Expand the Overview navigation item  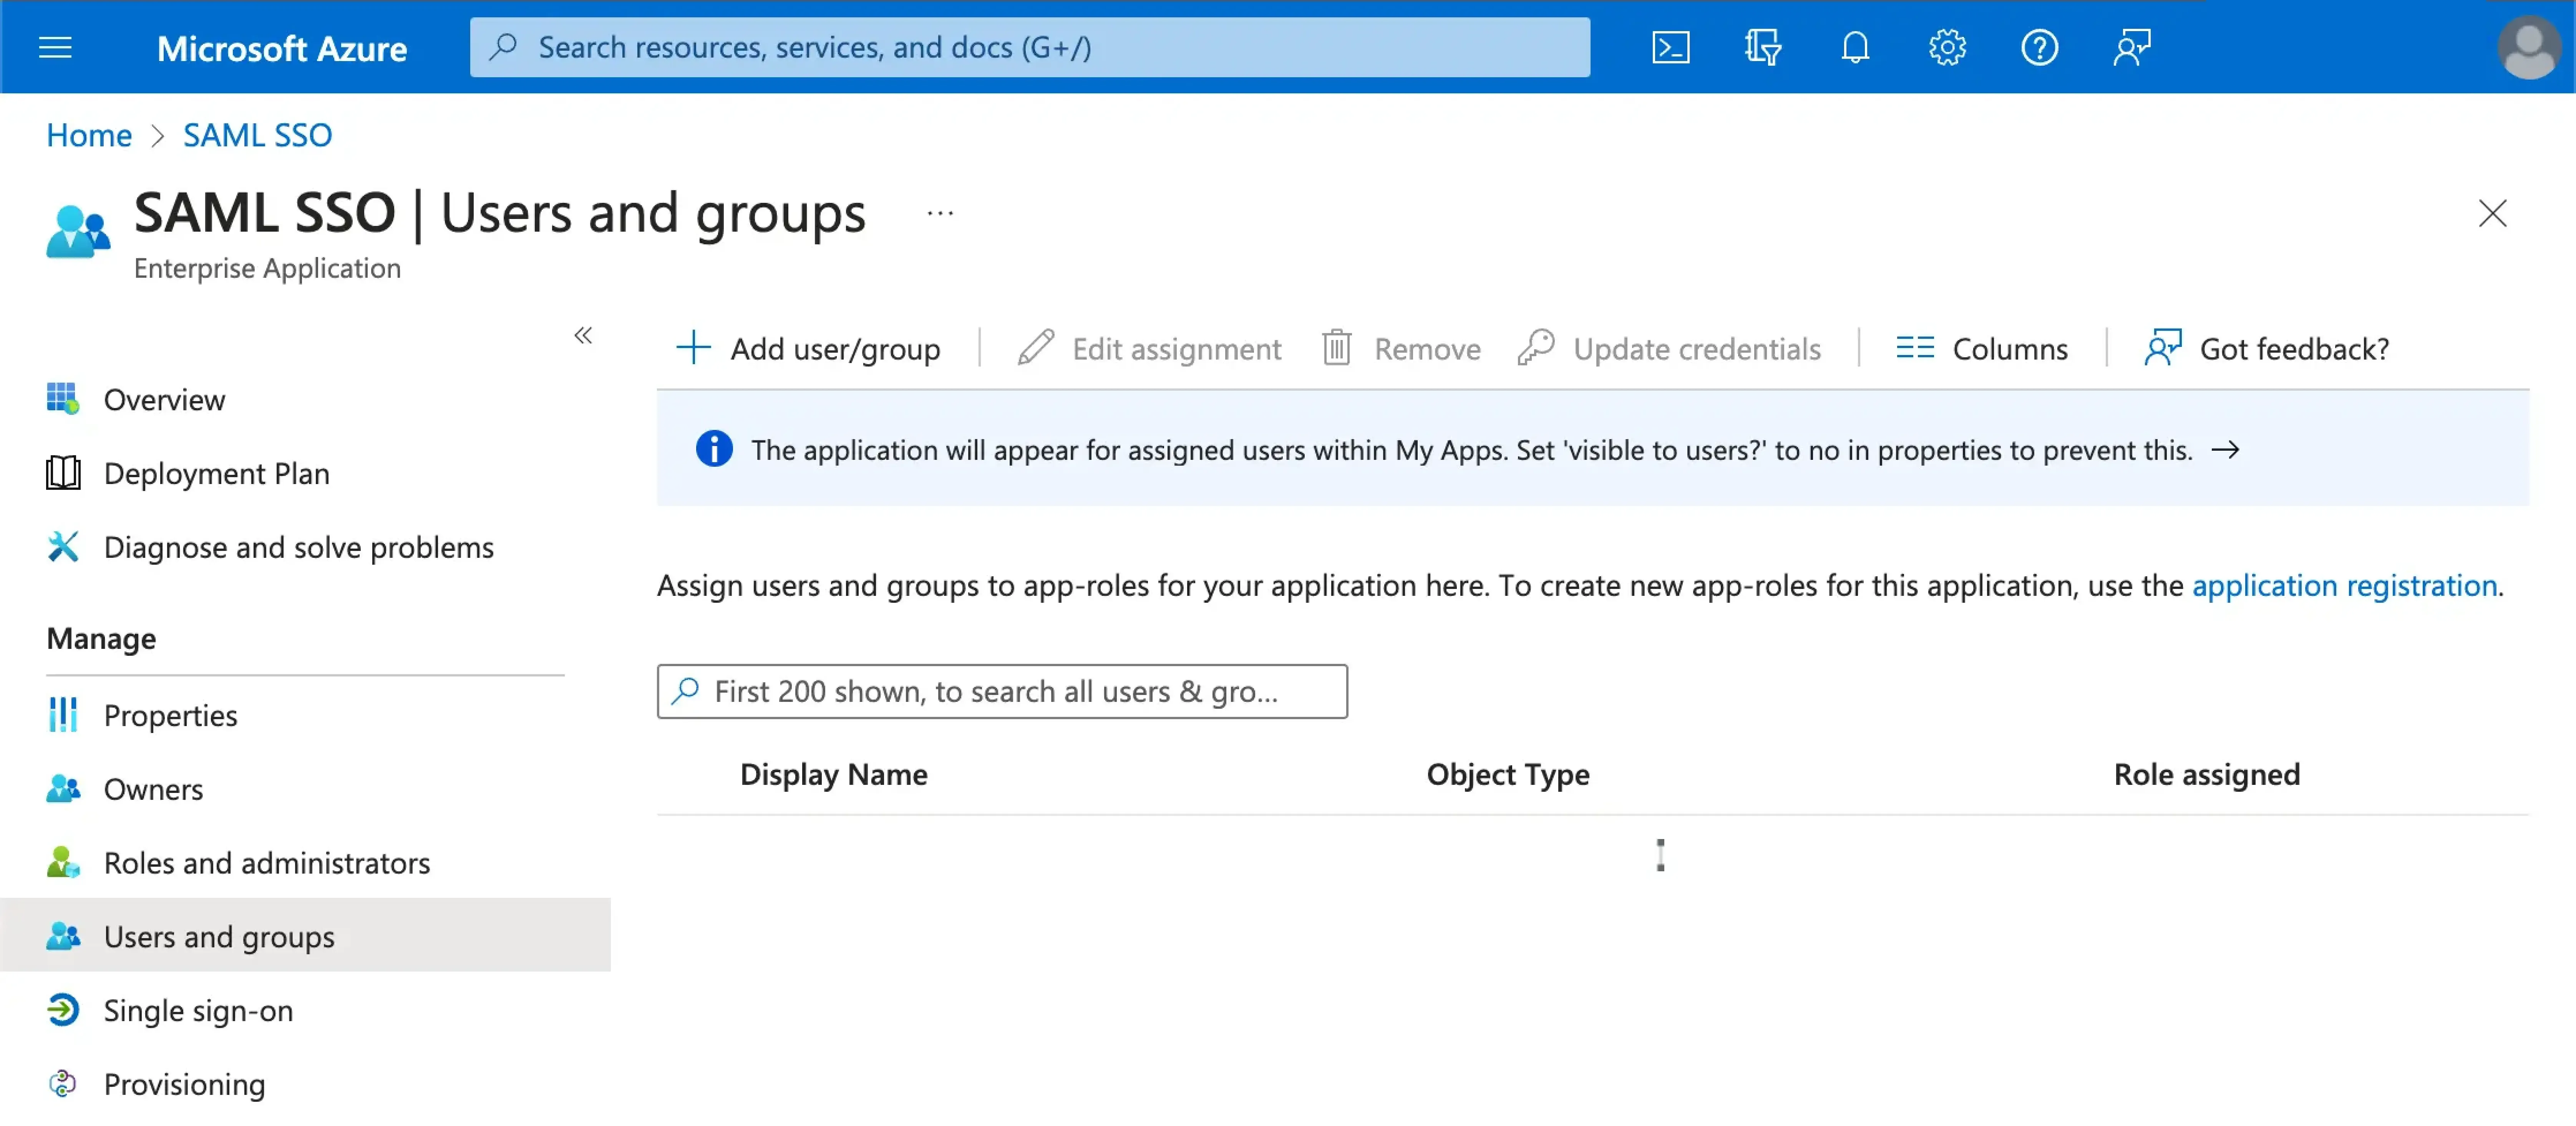(164, 398)
